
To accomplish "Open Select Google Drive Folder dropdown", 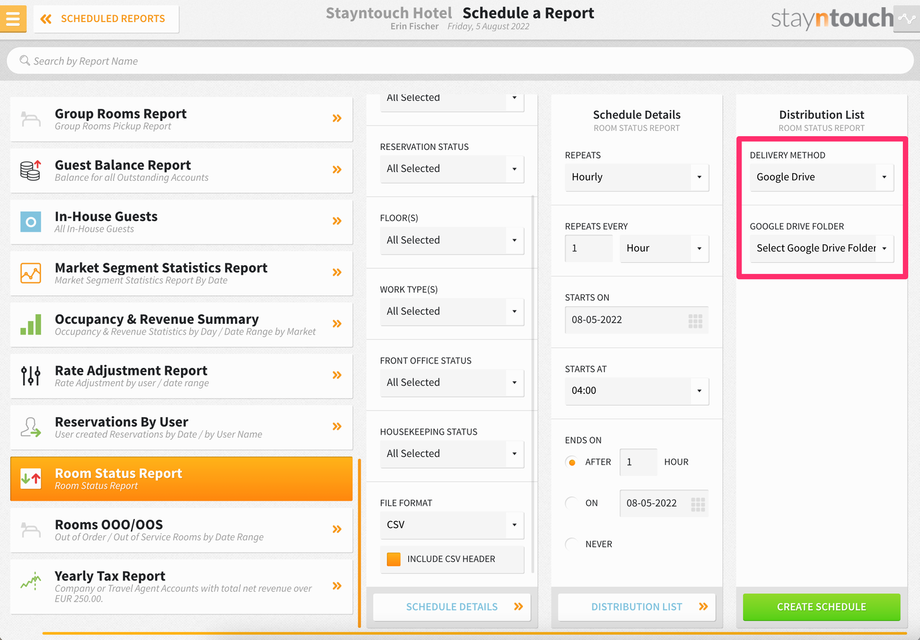I will click(821, 249).
